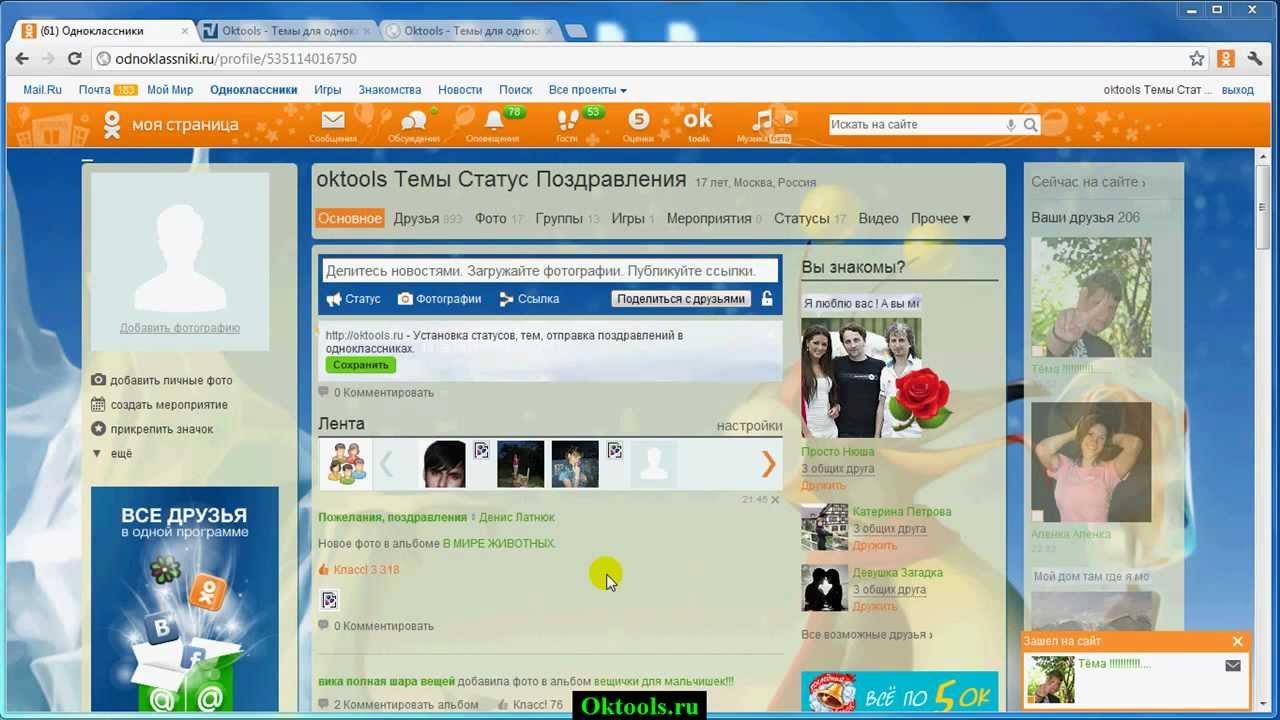1280x720 pixels.
Task: Click добавить личные фото camera icon
Action: click(98, 380)
